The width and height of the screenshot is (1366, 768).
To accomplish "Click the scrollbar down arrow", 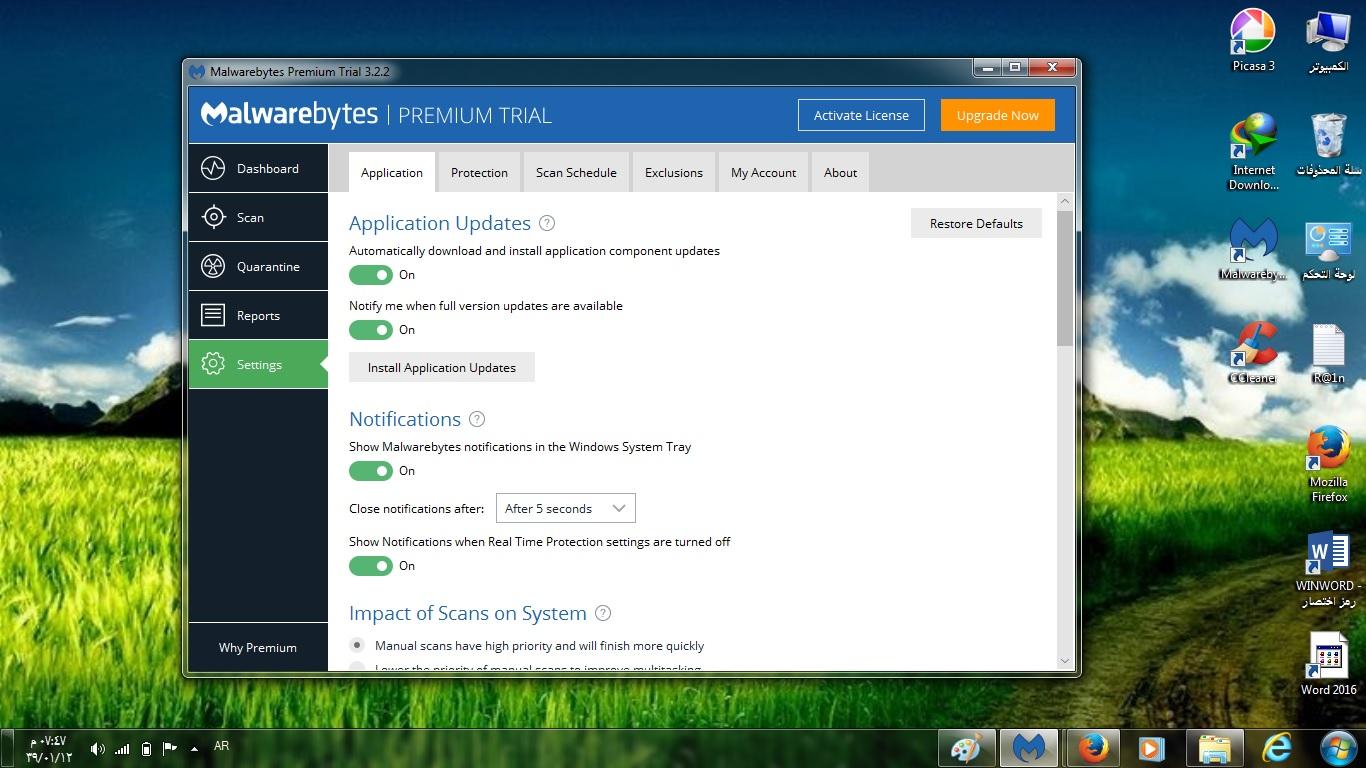I will 1064,661.
